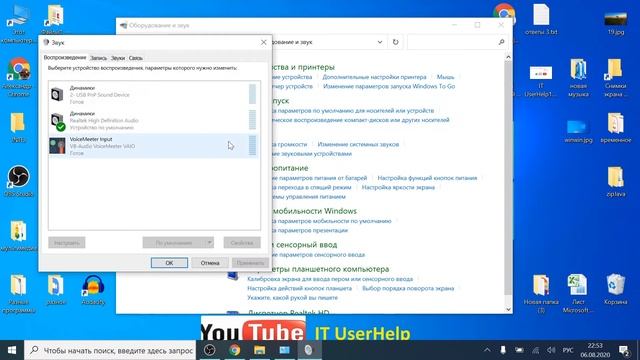The height and width of the screenshot is (360, 640).
Task: Open the По умолчанию dropdown arrow
Action: click(x=209, y=243)
